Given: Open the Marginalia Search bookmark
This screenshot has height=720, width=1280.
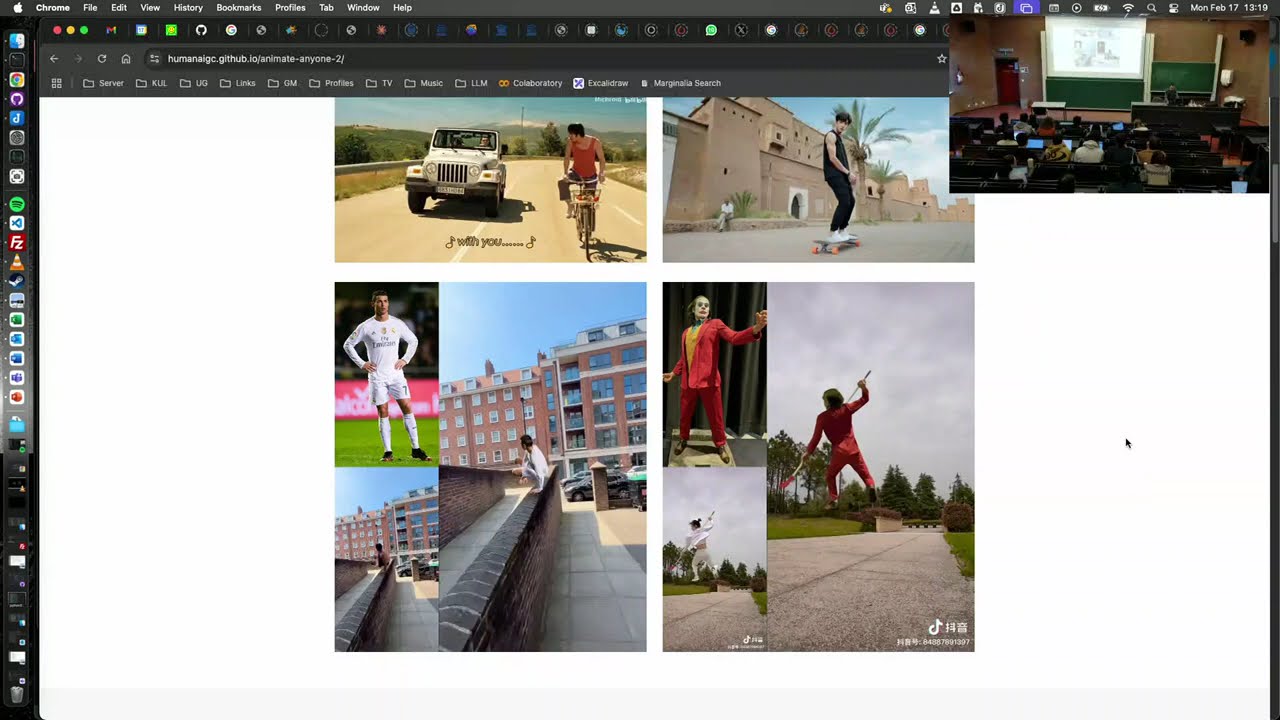Looking at the screenshot, I should [x=680, y=83].
